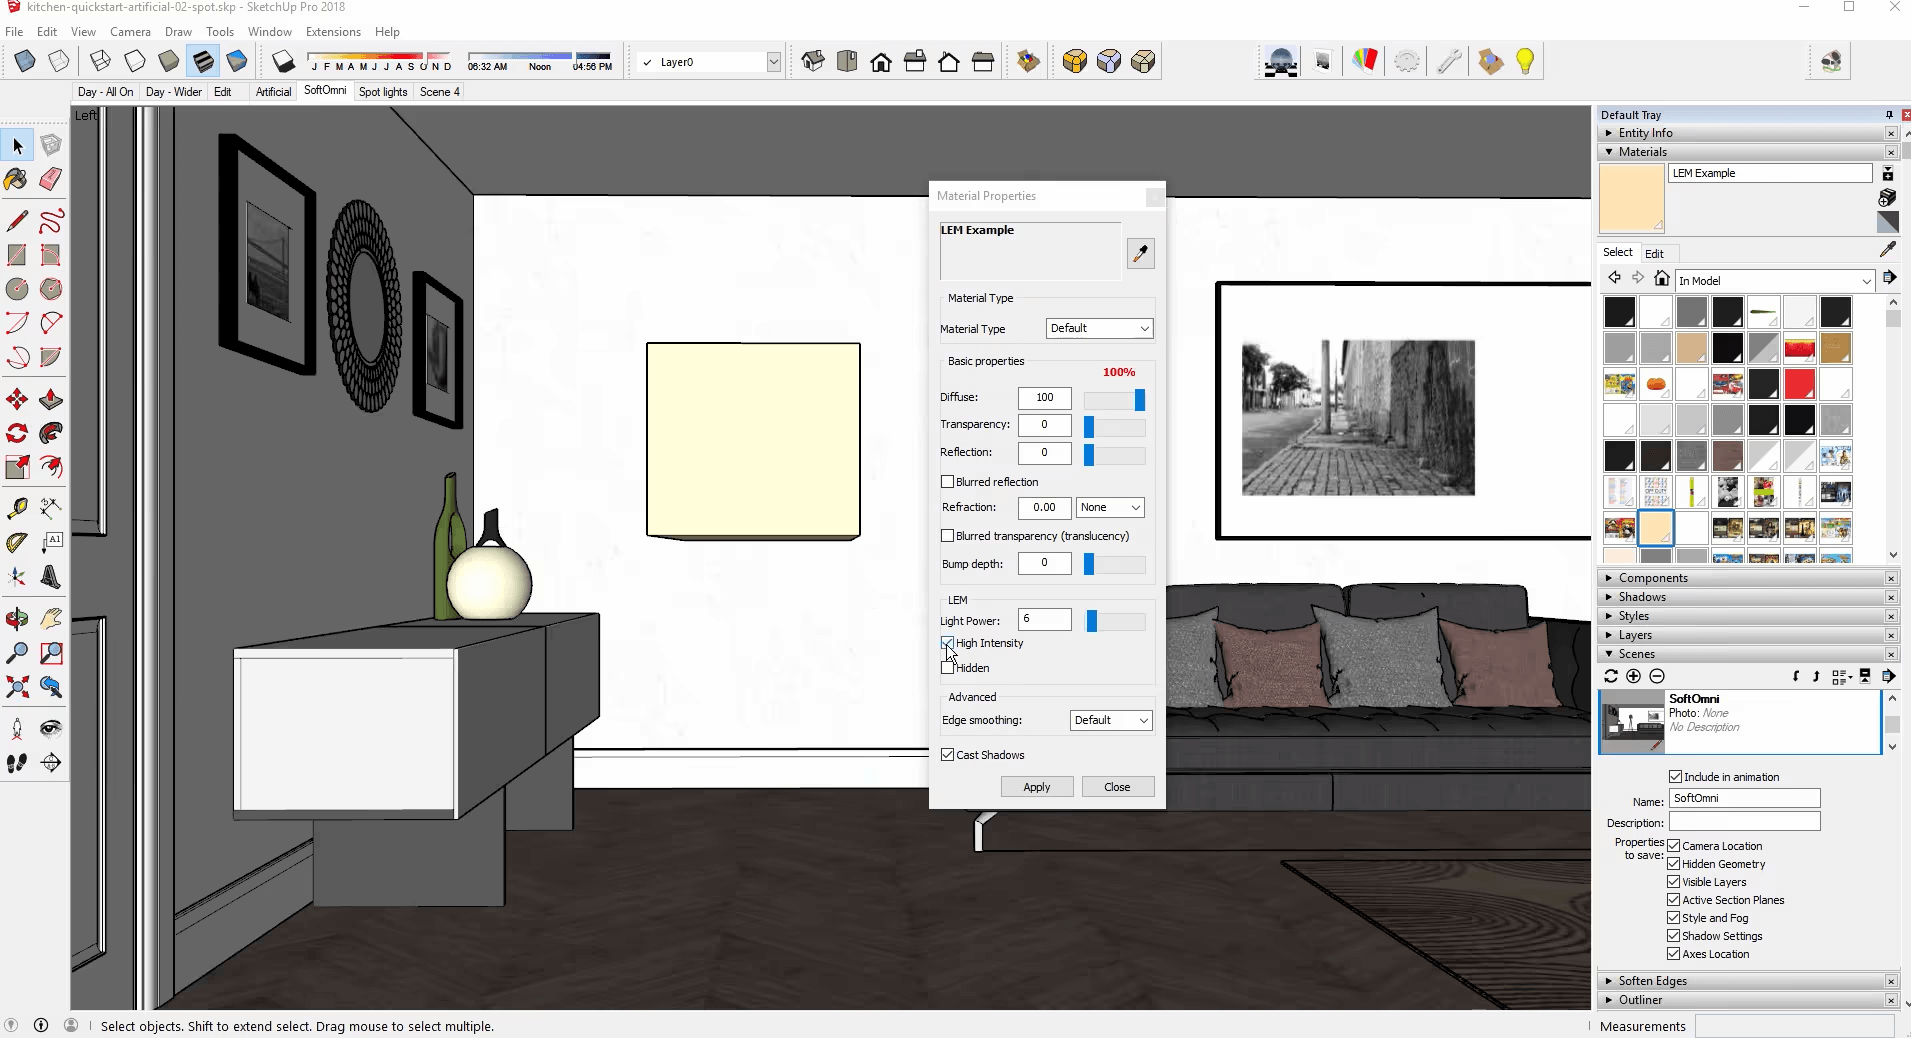The height and width of the screenshot is (1038, 1911).
Task: Add a new scene with plus icon
Action: [1633, 677]
